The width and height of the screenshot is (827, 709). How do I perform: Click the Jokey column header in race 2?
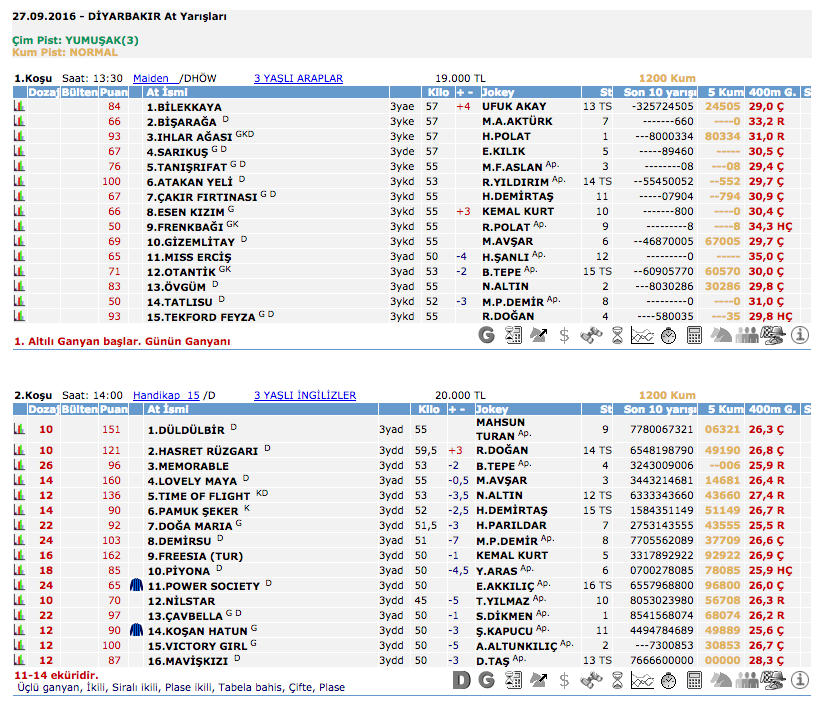tap(492, 409)
